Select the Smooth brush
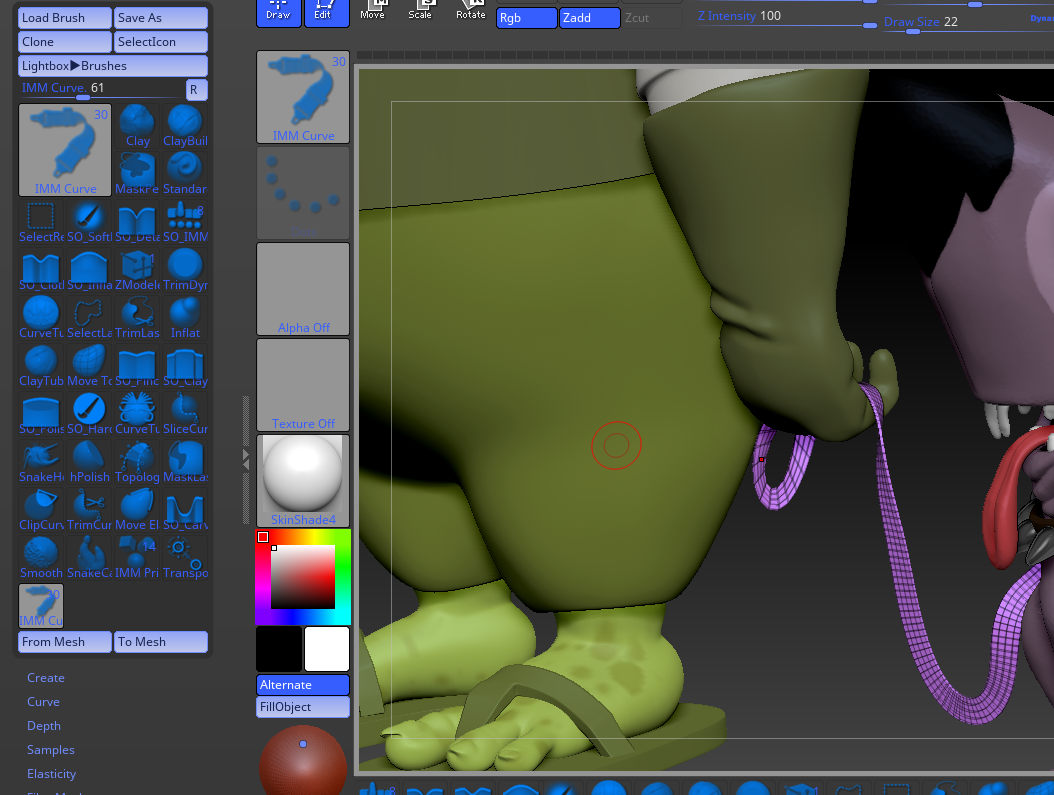Image resolution: width=1054 pixels, height=795 pixels. pyautogui.click(x=41, y=558)
